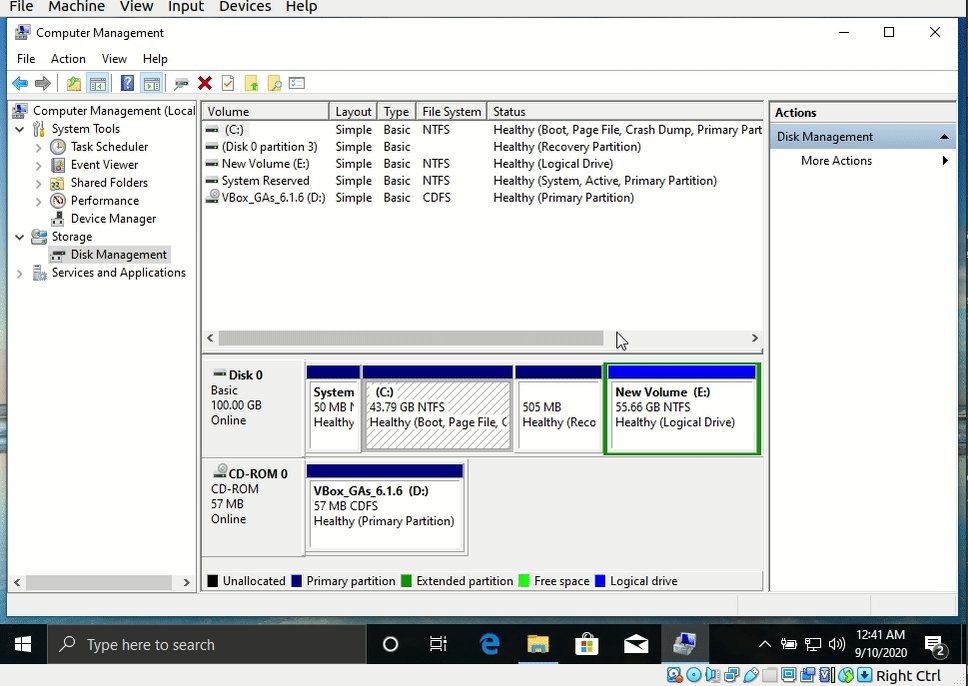
Task: Open the View menu of Computer Management
Action: coord(114,59)
